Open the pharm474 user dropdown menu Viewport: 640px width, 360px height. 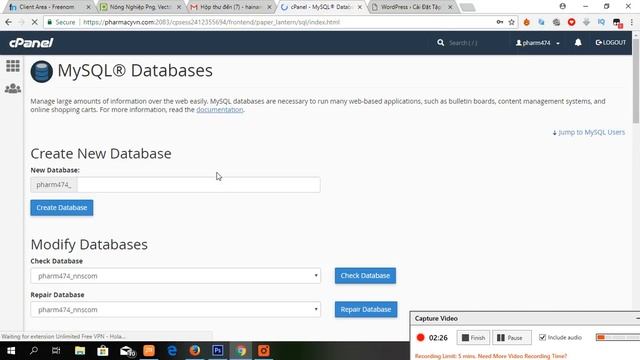click(x=538, y=42)
